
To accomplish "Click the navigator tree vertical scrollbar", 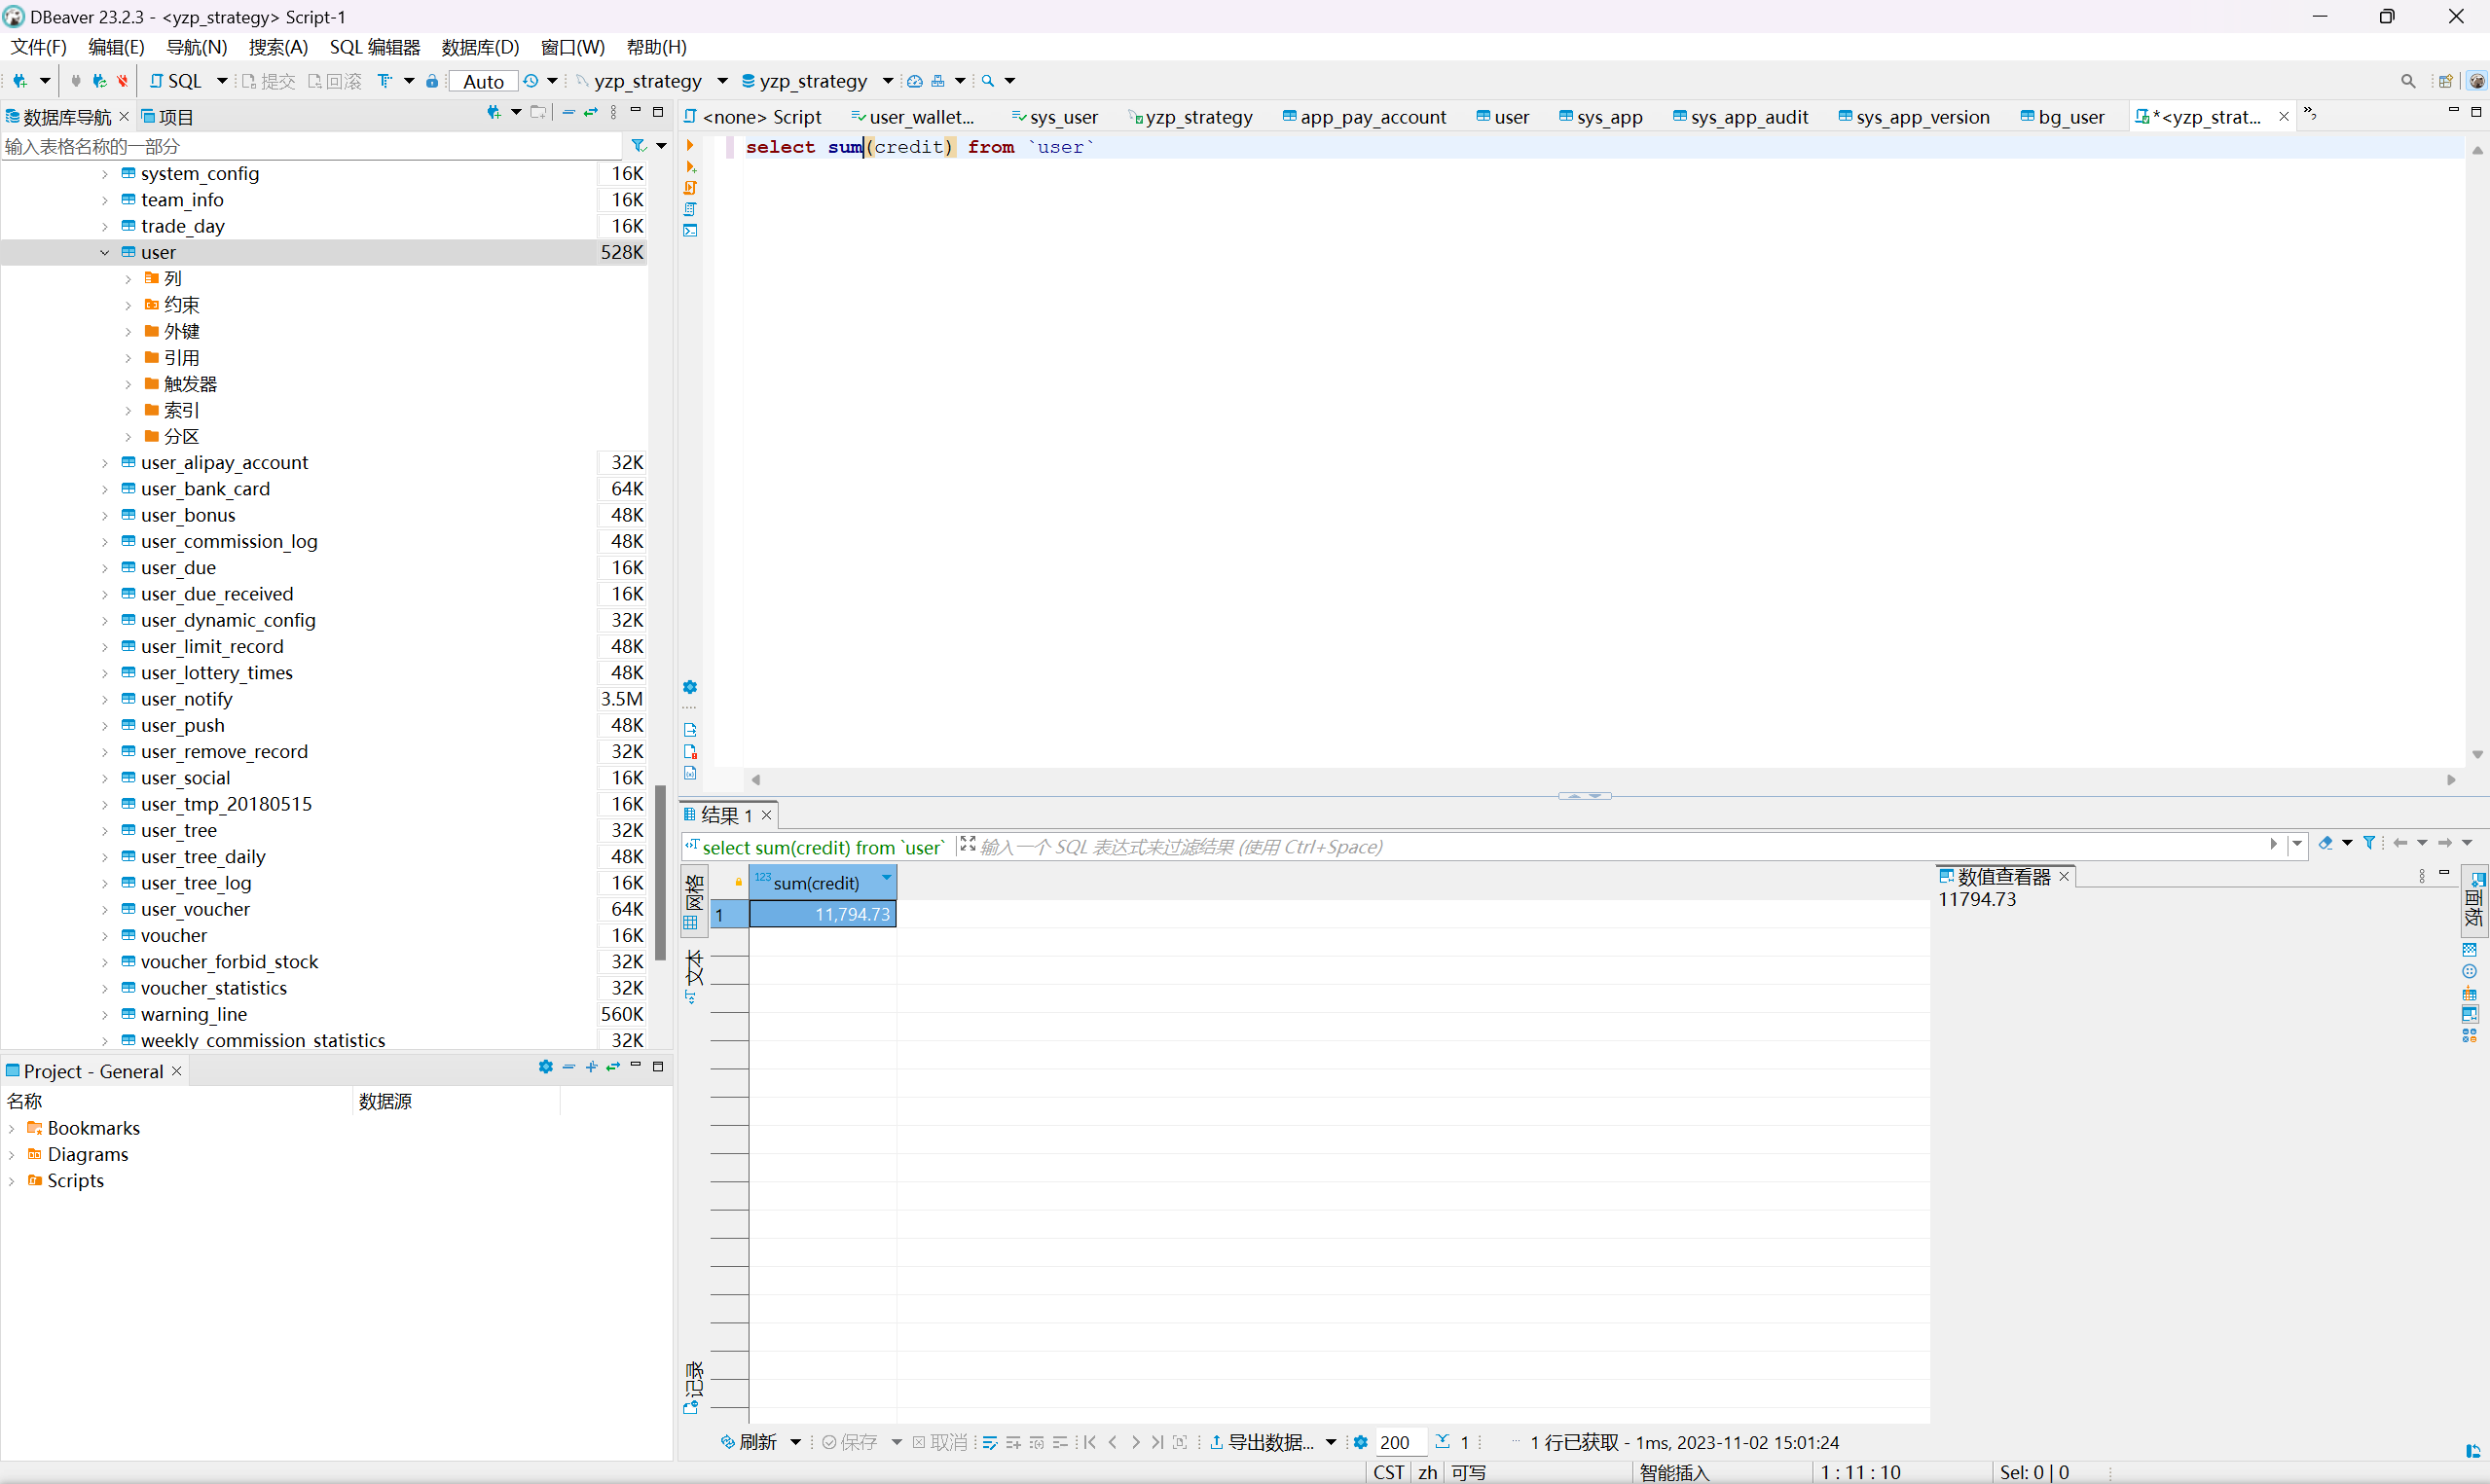I will [x=660, y=872].
